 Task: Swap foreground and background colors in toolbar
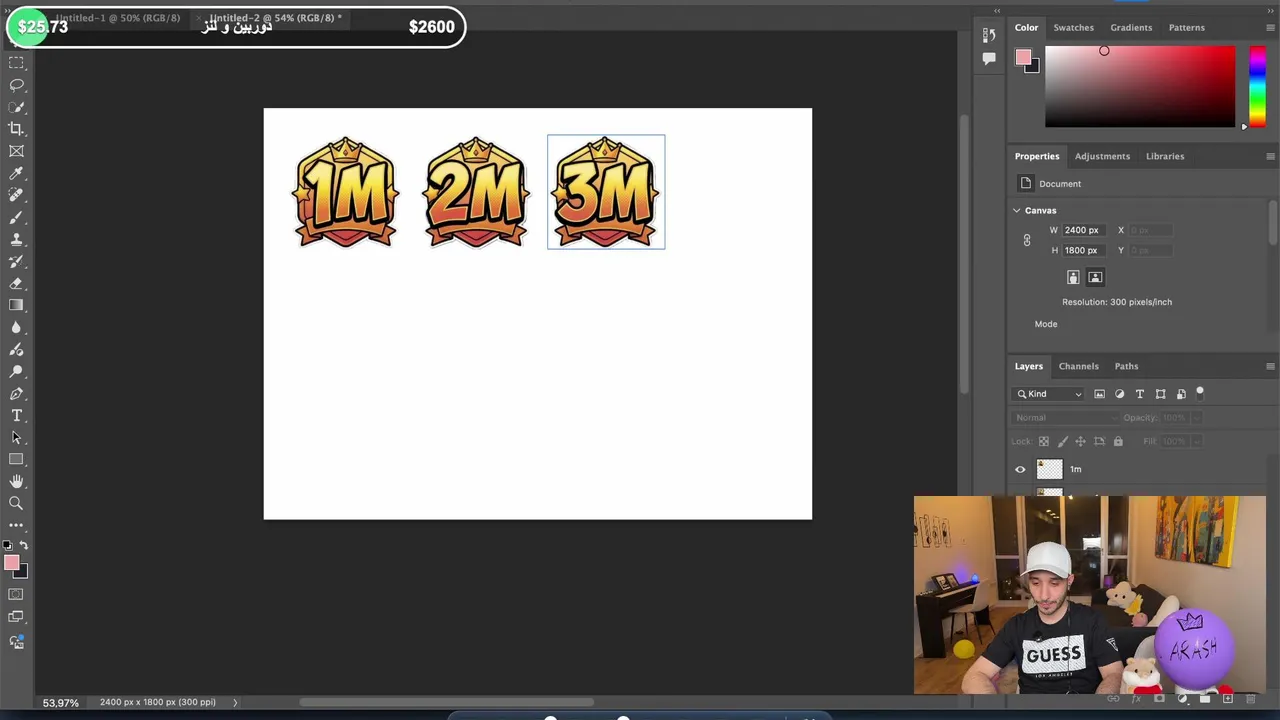pos(25,546)
